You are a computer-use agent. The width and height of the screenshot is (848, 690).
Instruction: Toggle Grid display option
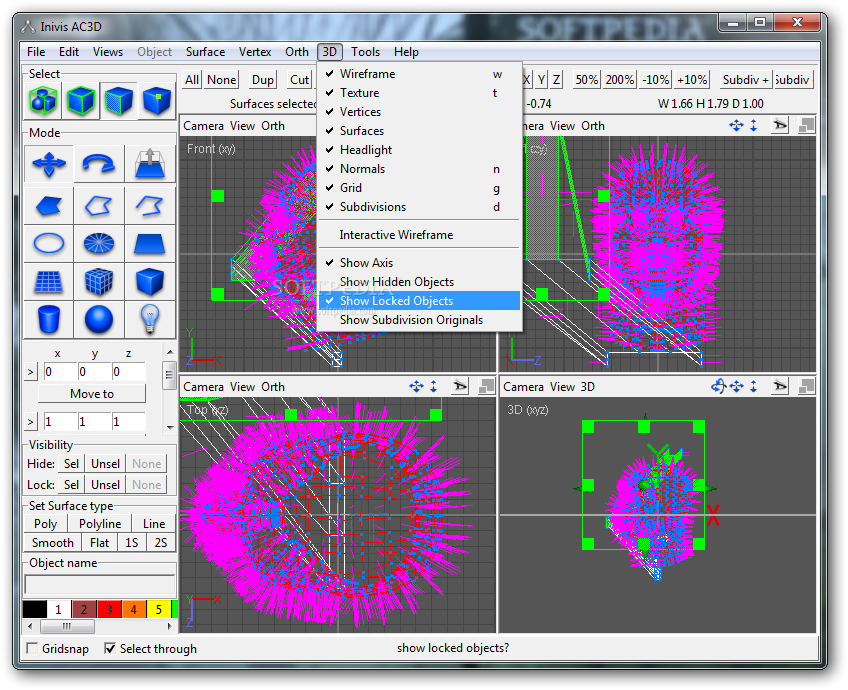point(420,188)
